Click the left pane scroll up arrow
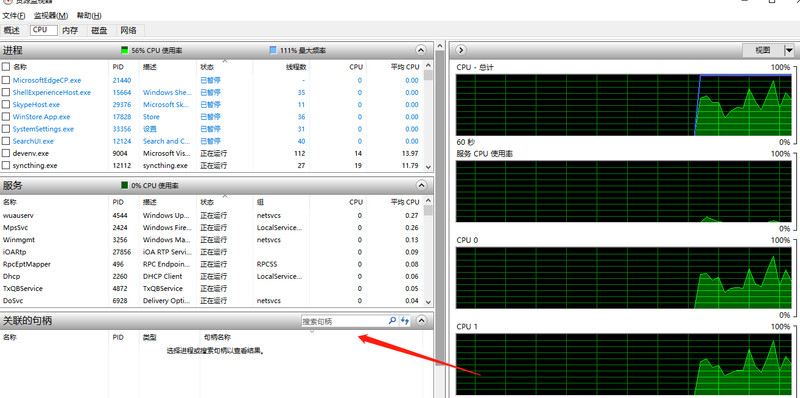 click(x=439, y=46)
